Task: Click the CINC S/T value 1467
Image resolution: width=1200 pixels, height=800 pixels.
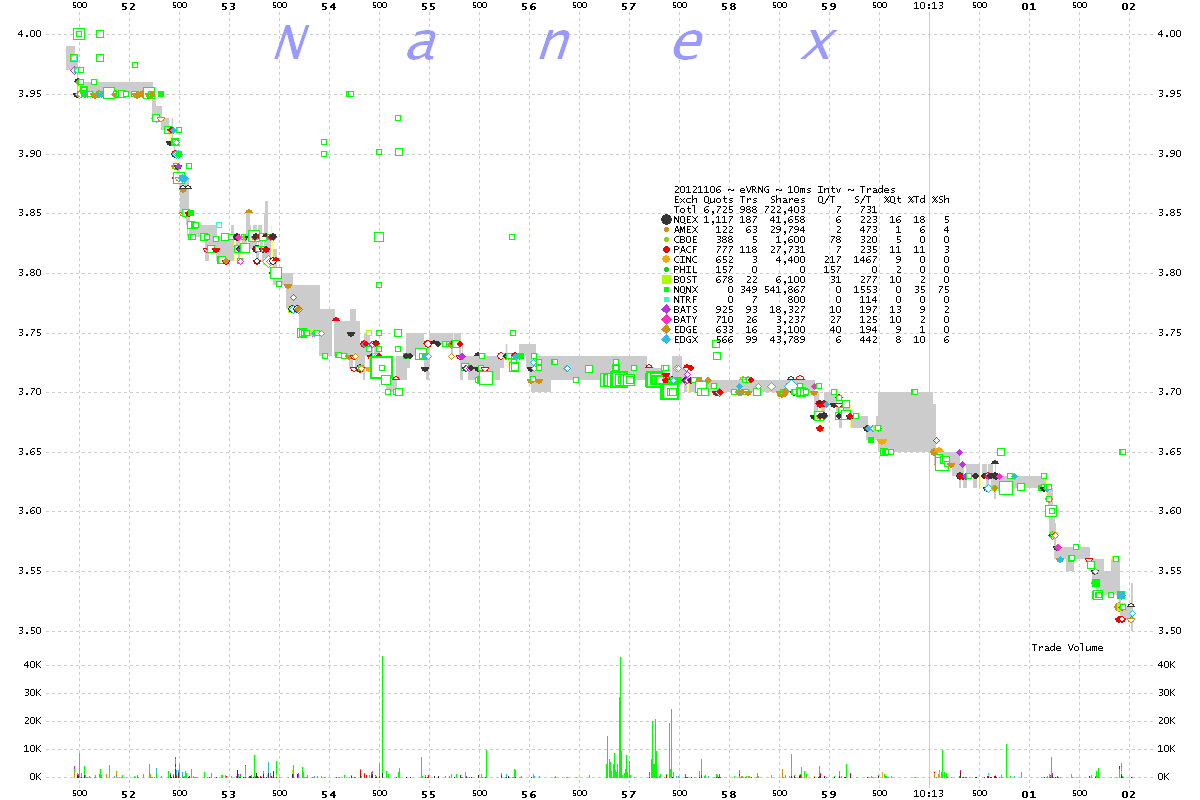Action: 866,260
